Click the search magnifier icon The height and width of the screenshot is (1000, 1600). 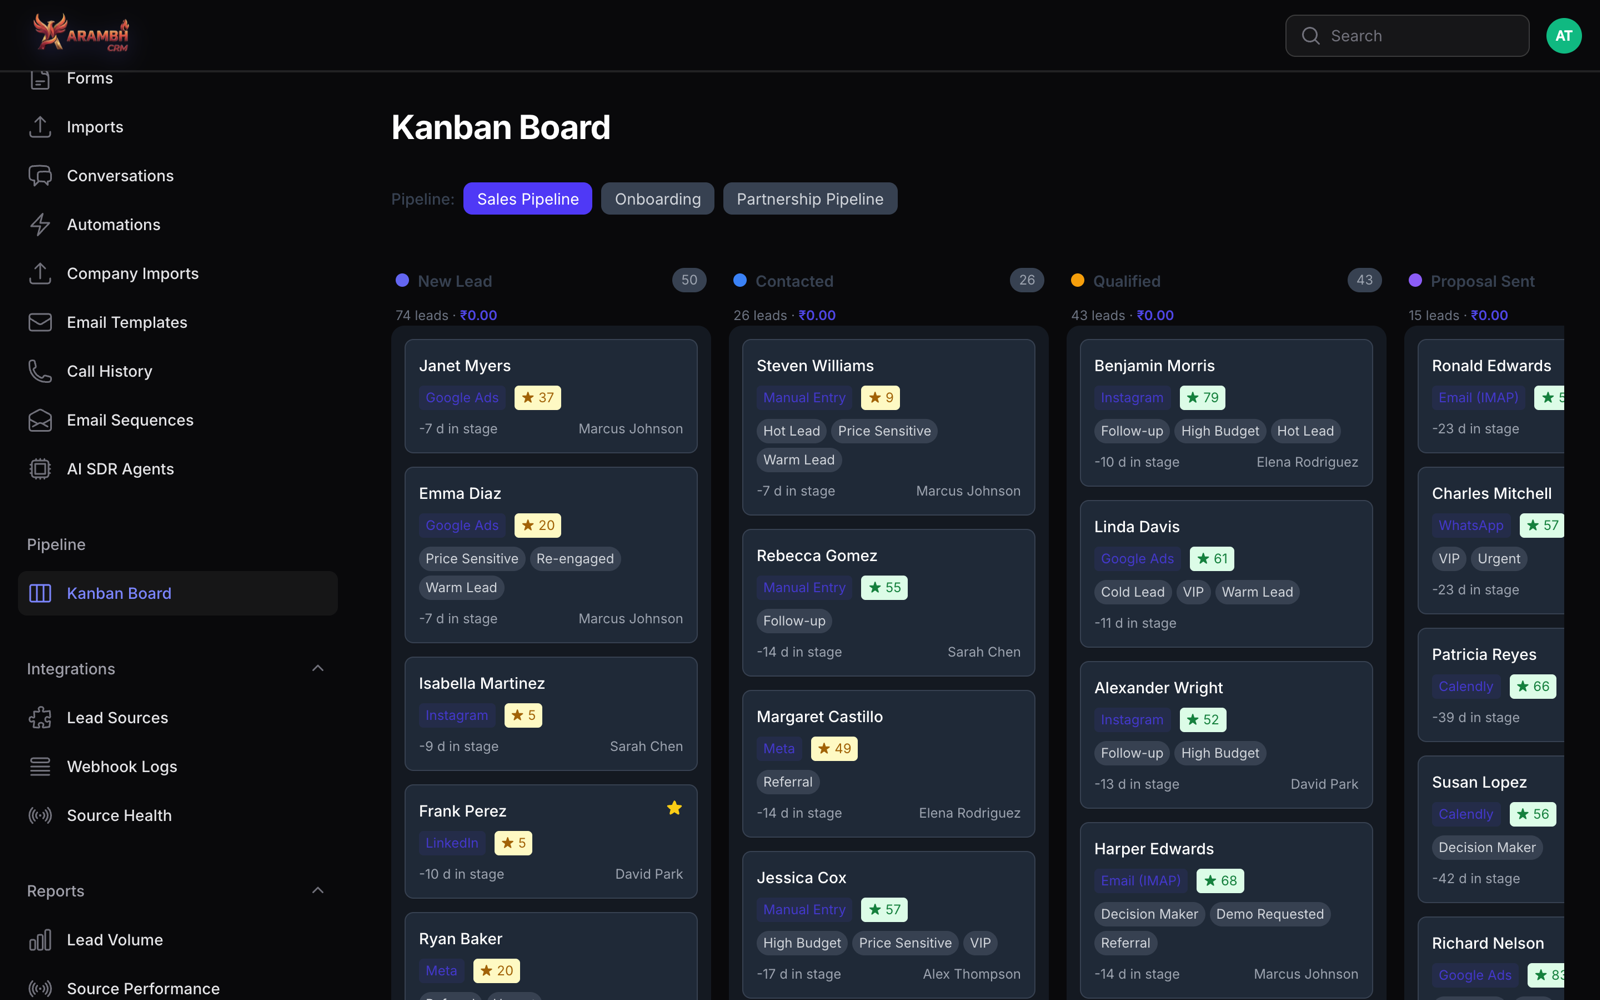pyautogui.click(x=1310, y=36)
